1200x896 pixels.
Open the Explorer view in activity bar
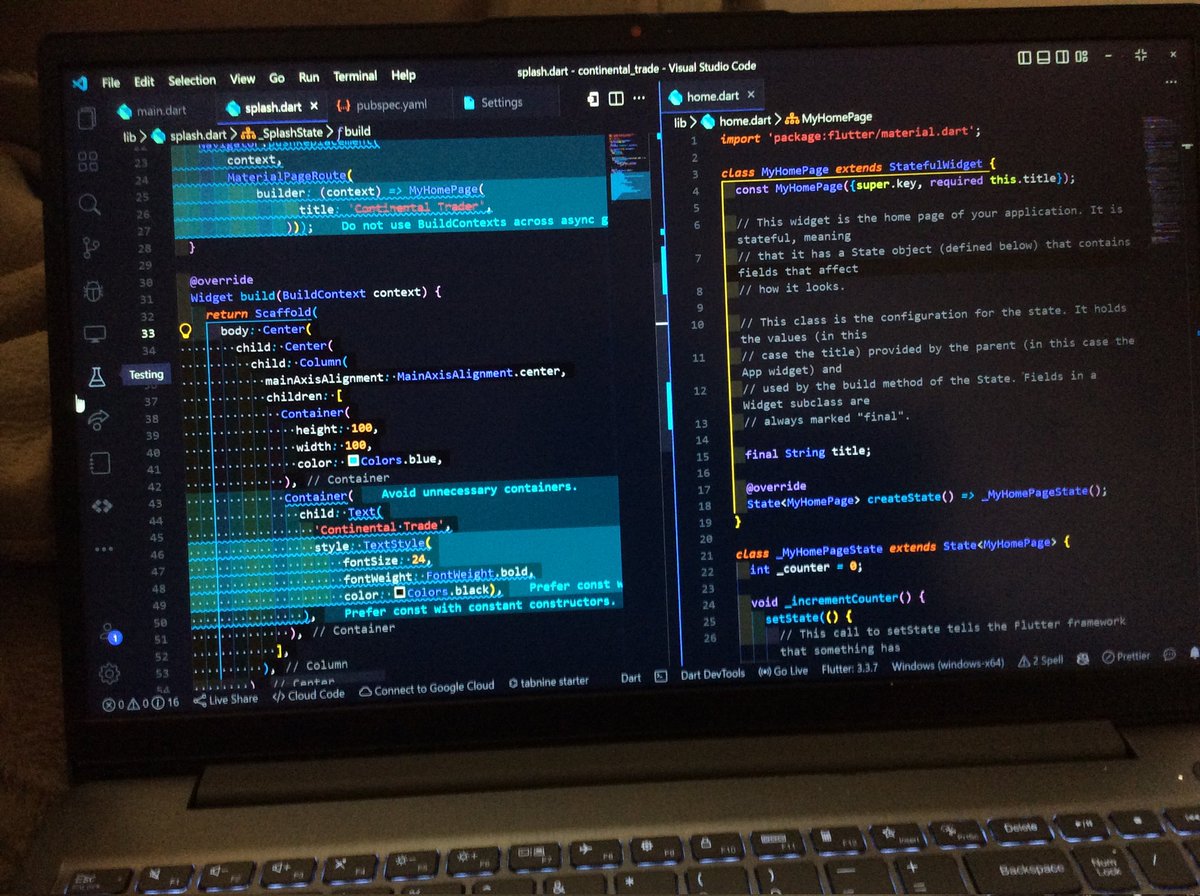coord(87,117)
